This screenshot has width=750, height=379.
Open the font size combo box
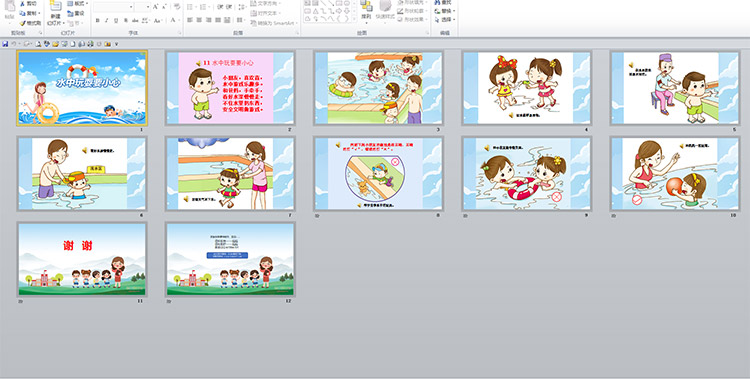tap(143, 7)
